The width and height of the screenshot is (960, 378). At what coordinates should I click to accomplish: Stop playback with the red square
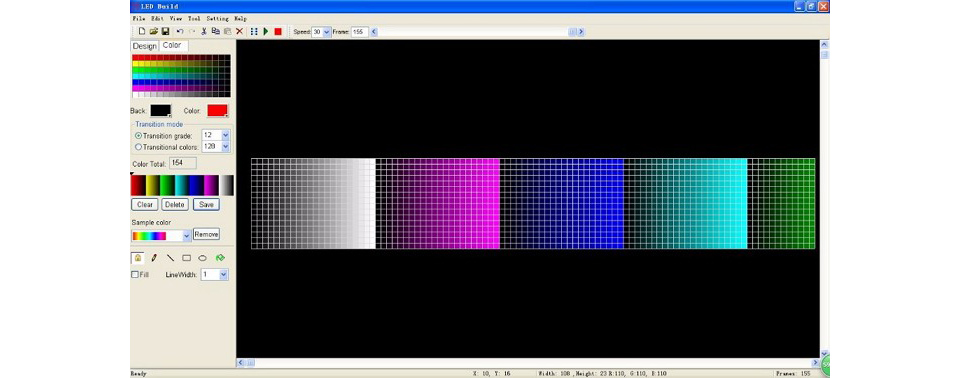click(278, 31)
